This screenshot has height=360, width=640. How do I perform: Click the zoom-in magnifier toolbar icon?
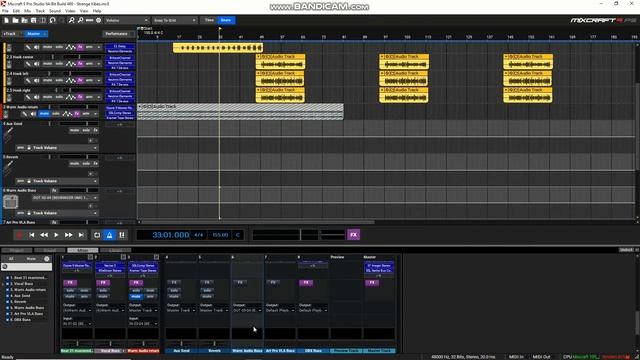pos(71,20)
